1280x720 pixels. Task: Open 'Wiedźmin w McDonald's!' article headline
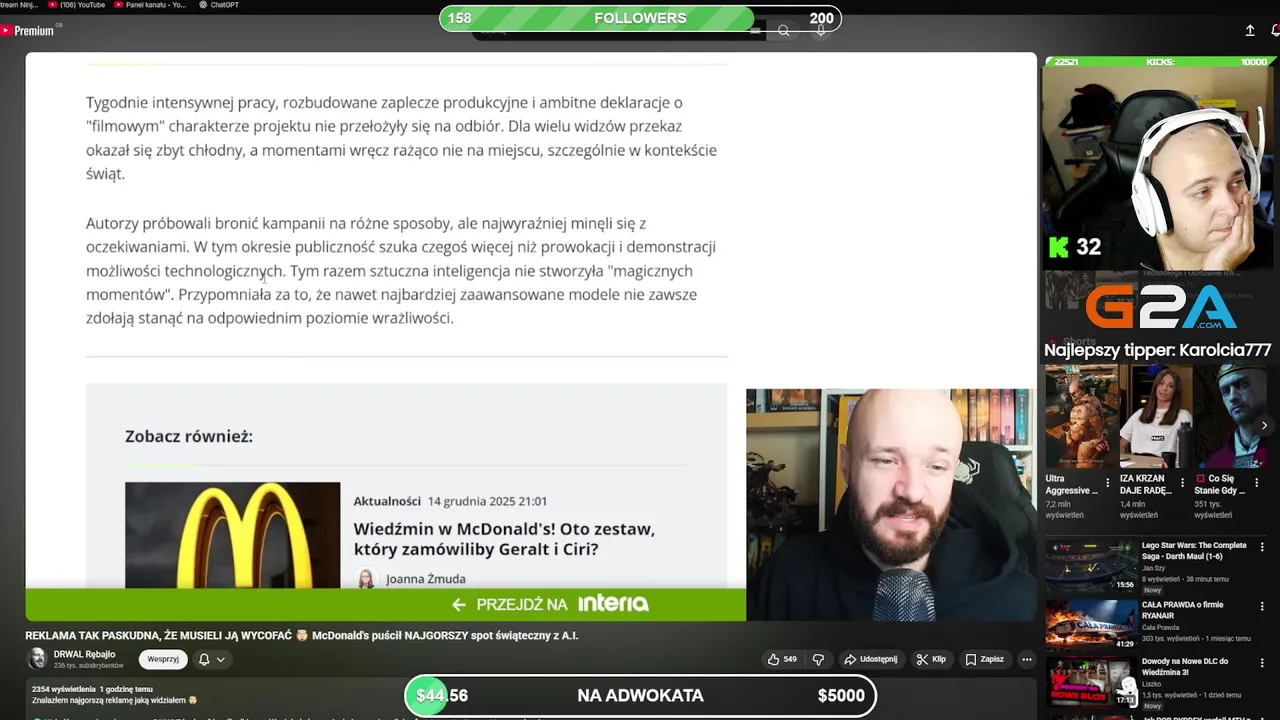pos(504,539)
